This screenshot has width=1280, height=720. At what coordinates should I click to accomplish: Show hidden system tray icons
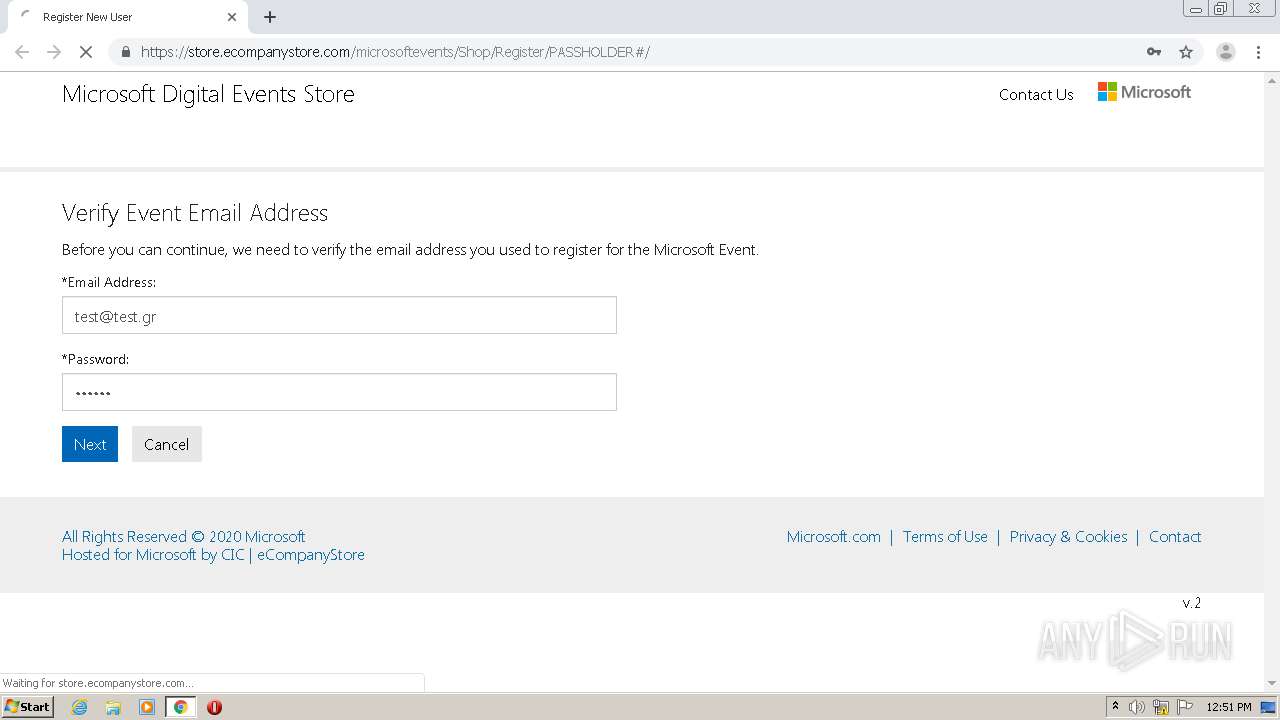click(x=1115, y=706)
